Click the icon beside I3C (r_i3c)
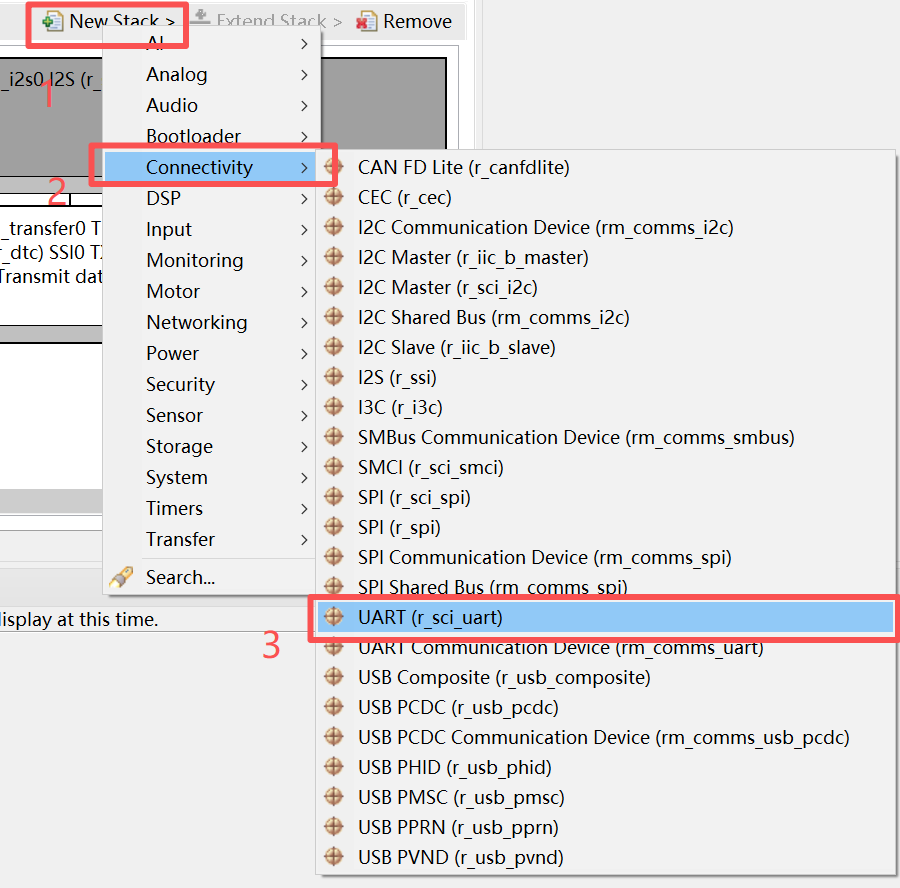 pyautogui.click(x=333, y=406)
